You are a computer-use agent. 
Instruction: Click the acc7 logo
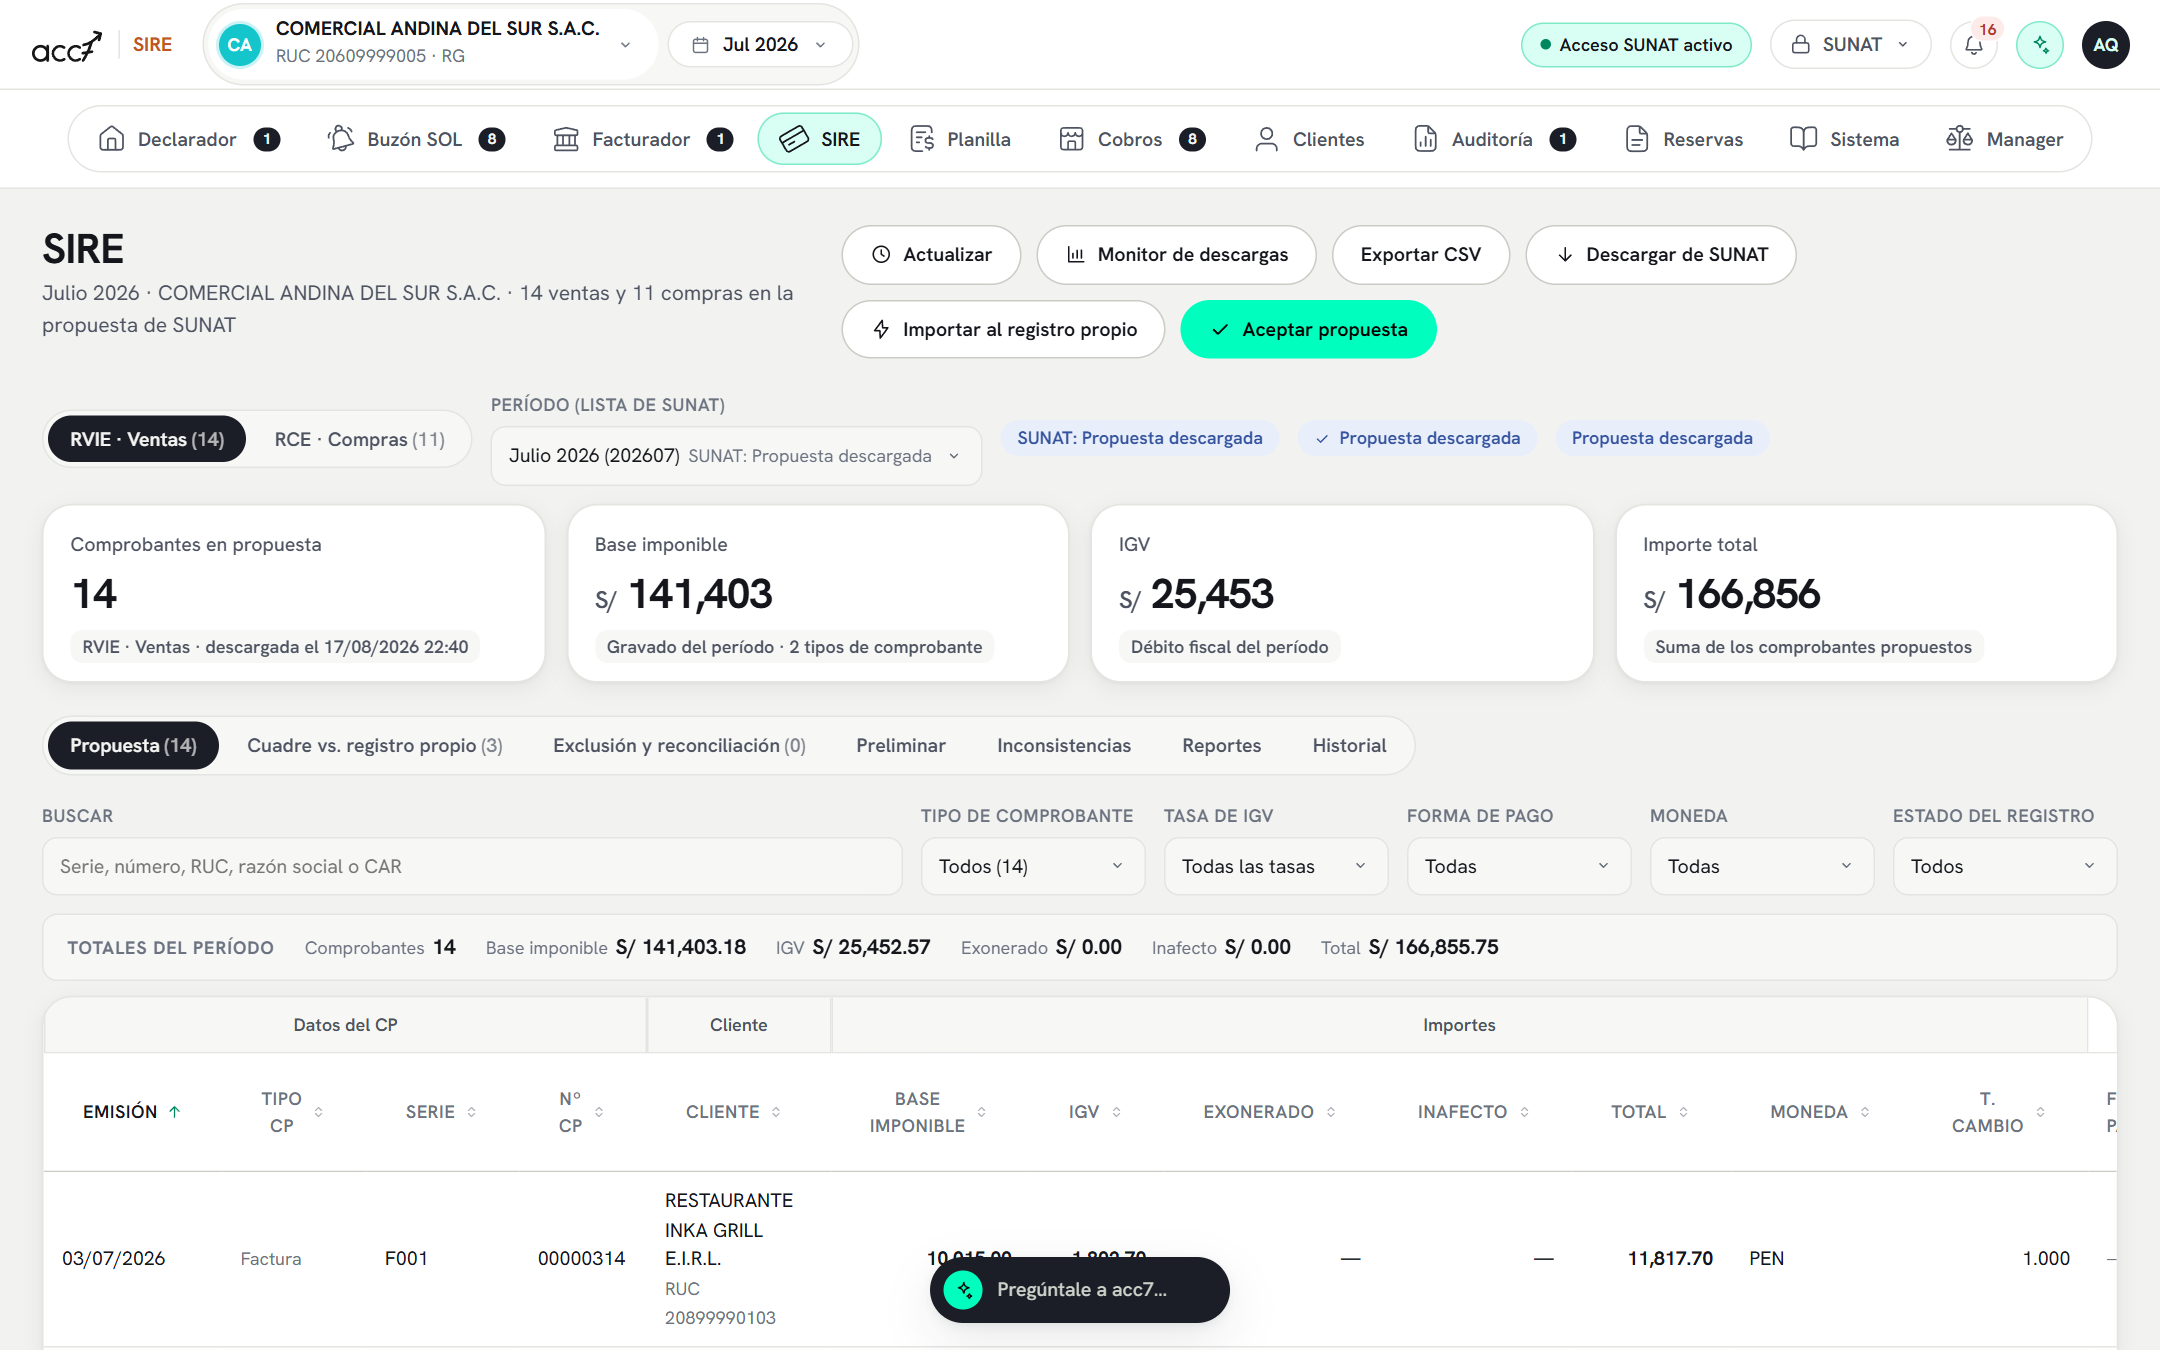click(x=67, y=45)
